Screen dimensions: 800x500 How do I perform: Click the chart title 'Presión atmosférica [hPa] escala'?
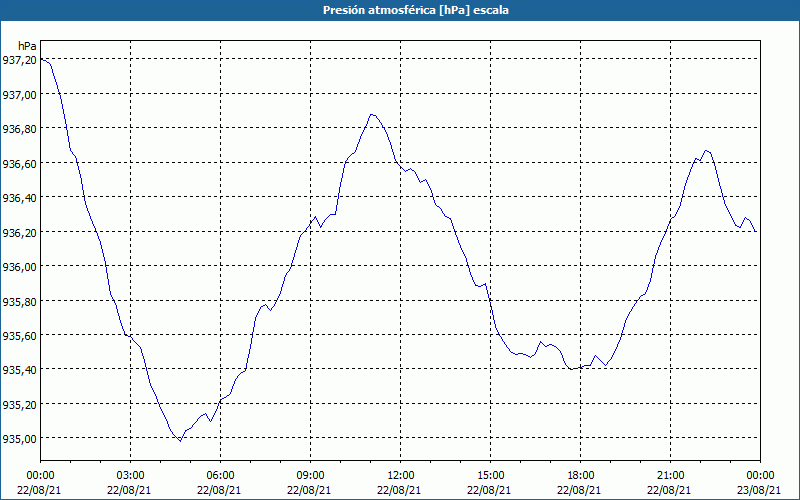[x=415, y=10]
